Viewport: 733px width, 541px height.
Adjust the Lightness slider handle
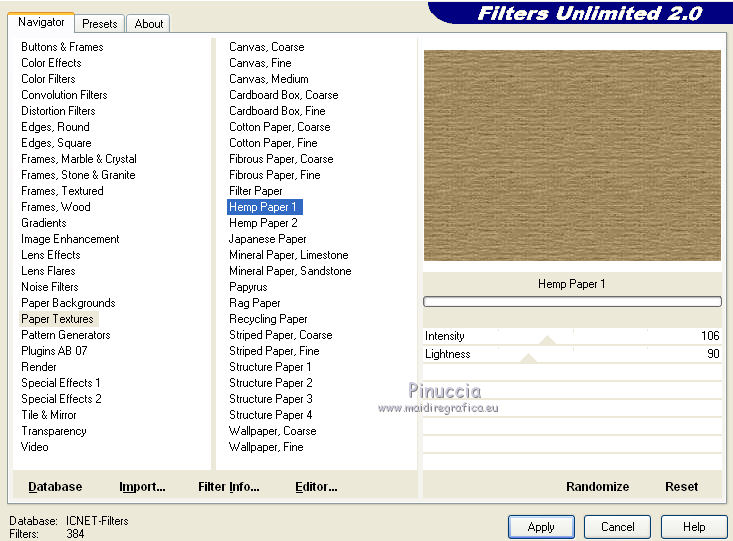click(x=528, y=358)
